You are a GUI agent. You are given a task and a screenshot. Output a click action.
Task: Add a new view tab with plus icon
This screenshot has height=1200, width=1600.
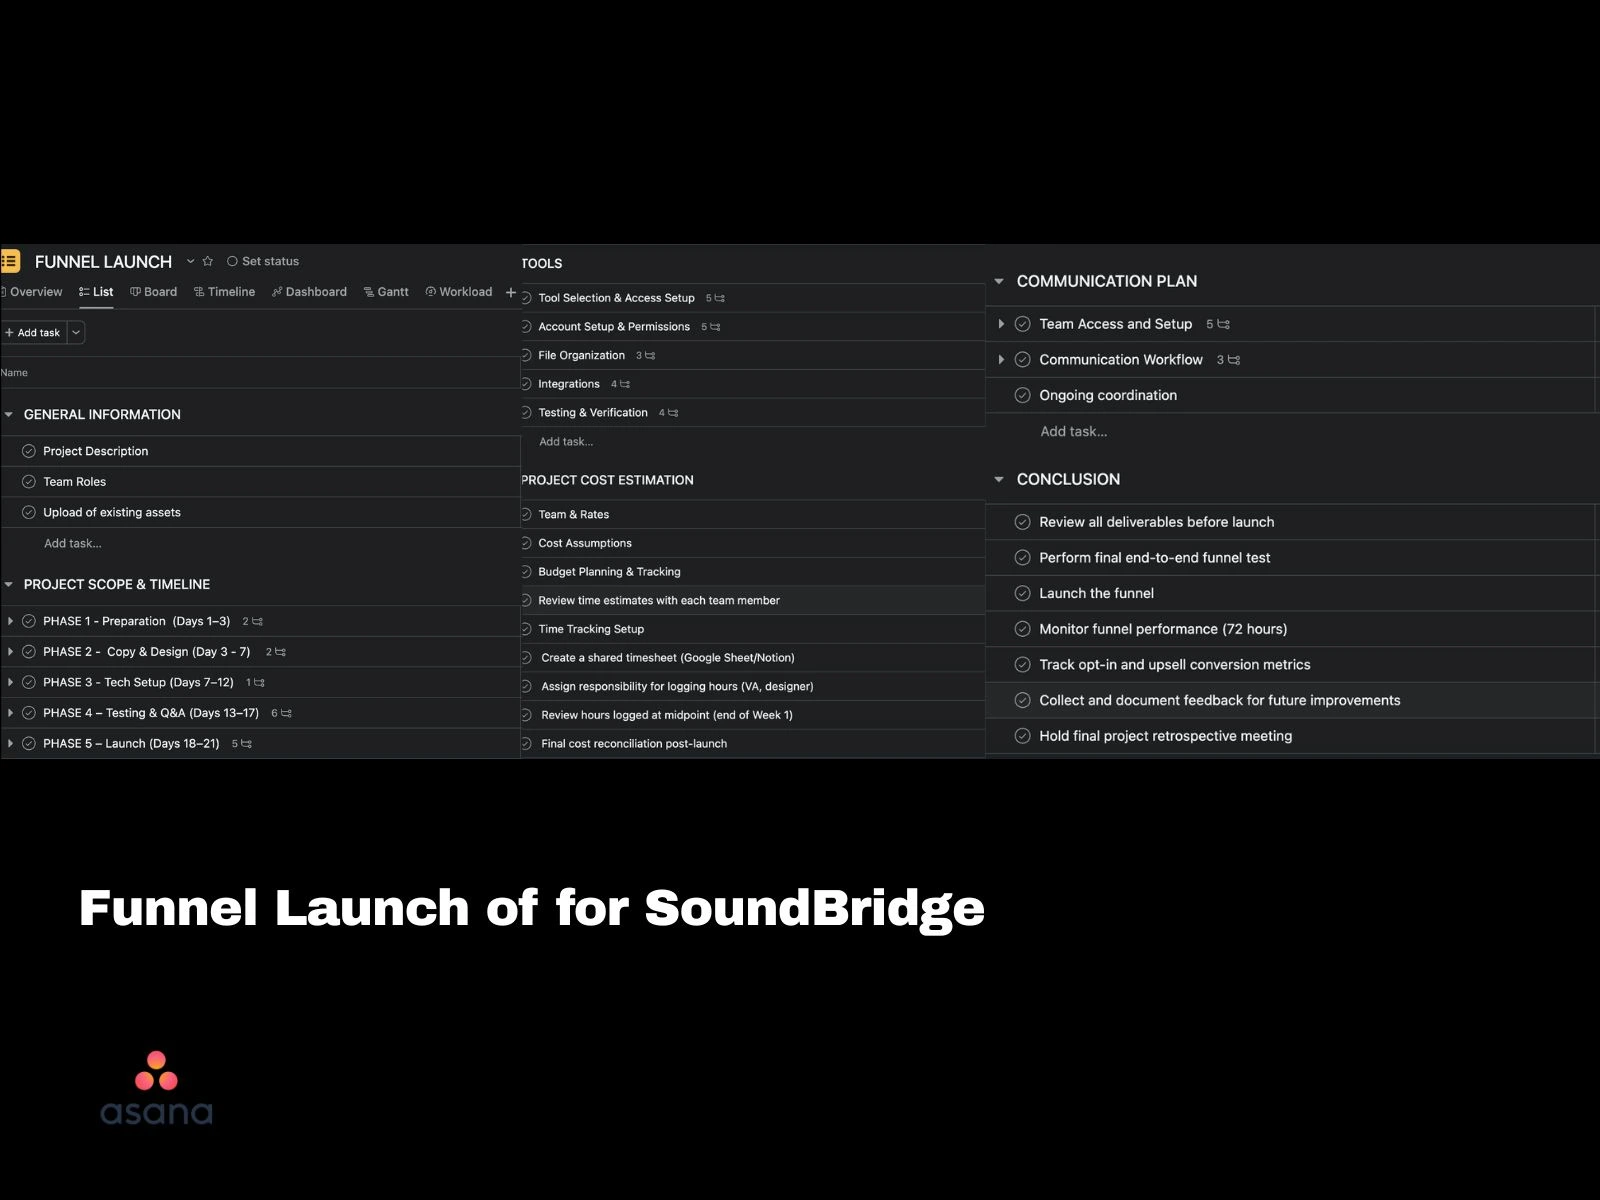pyautogui.click(x=511, y=292)
